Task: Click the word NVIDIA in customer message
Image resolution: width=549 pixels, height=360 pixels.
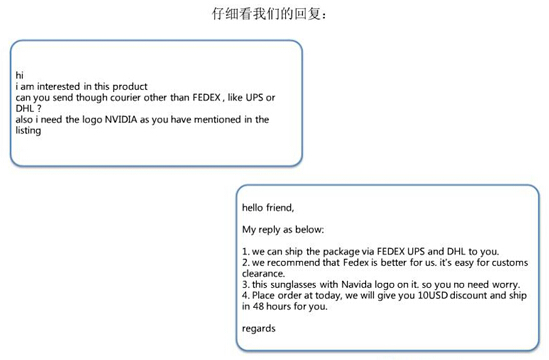Action: (x=121, y=119)
